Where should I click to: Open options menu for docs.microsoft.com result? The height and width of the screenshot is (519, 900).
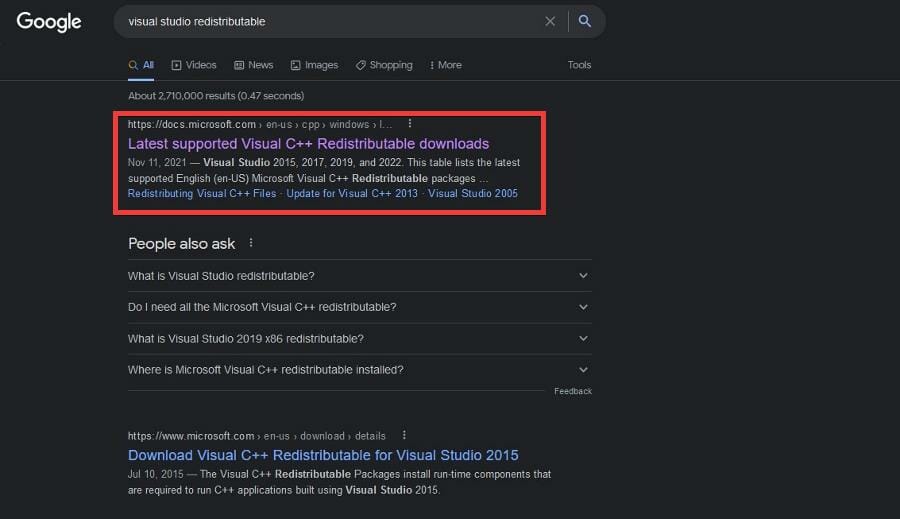pos(410,124)
